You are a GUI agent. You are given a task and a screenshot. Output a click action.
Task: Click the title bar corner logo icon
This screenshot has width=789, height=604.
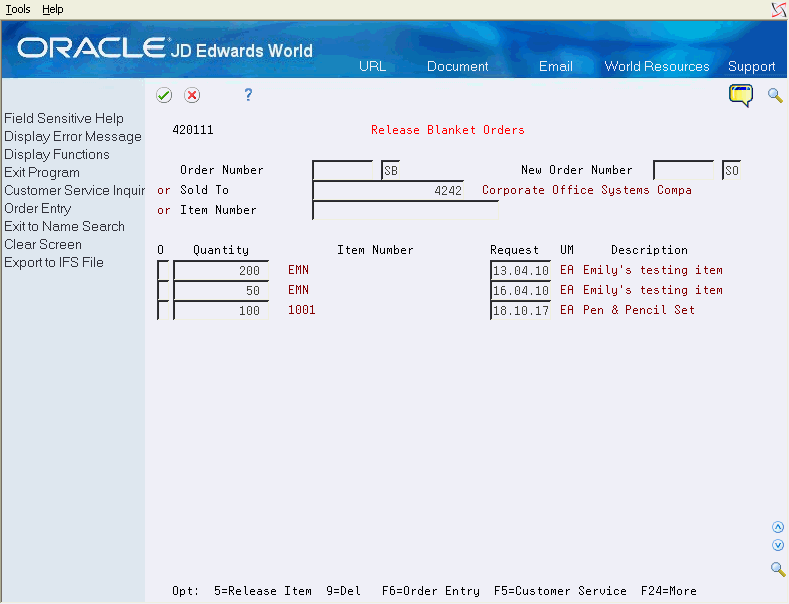point(779,10)
